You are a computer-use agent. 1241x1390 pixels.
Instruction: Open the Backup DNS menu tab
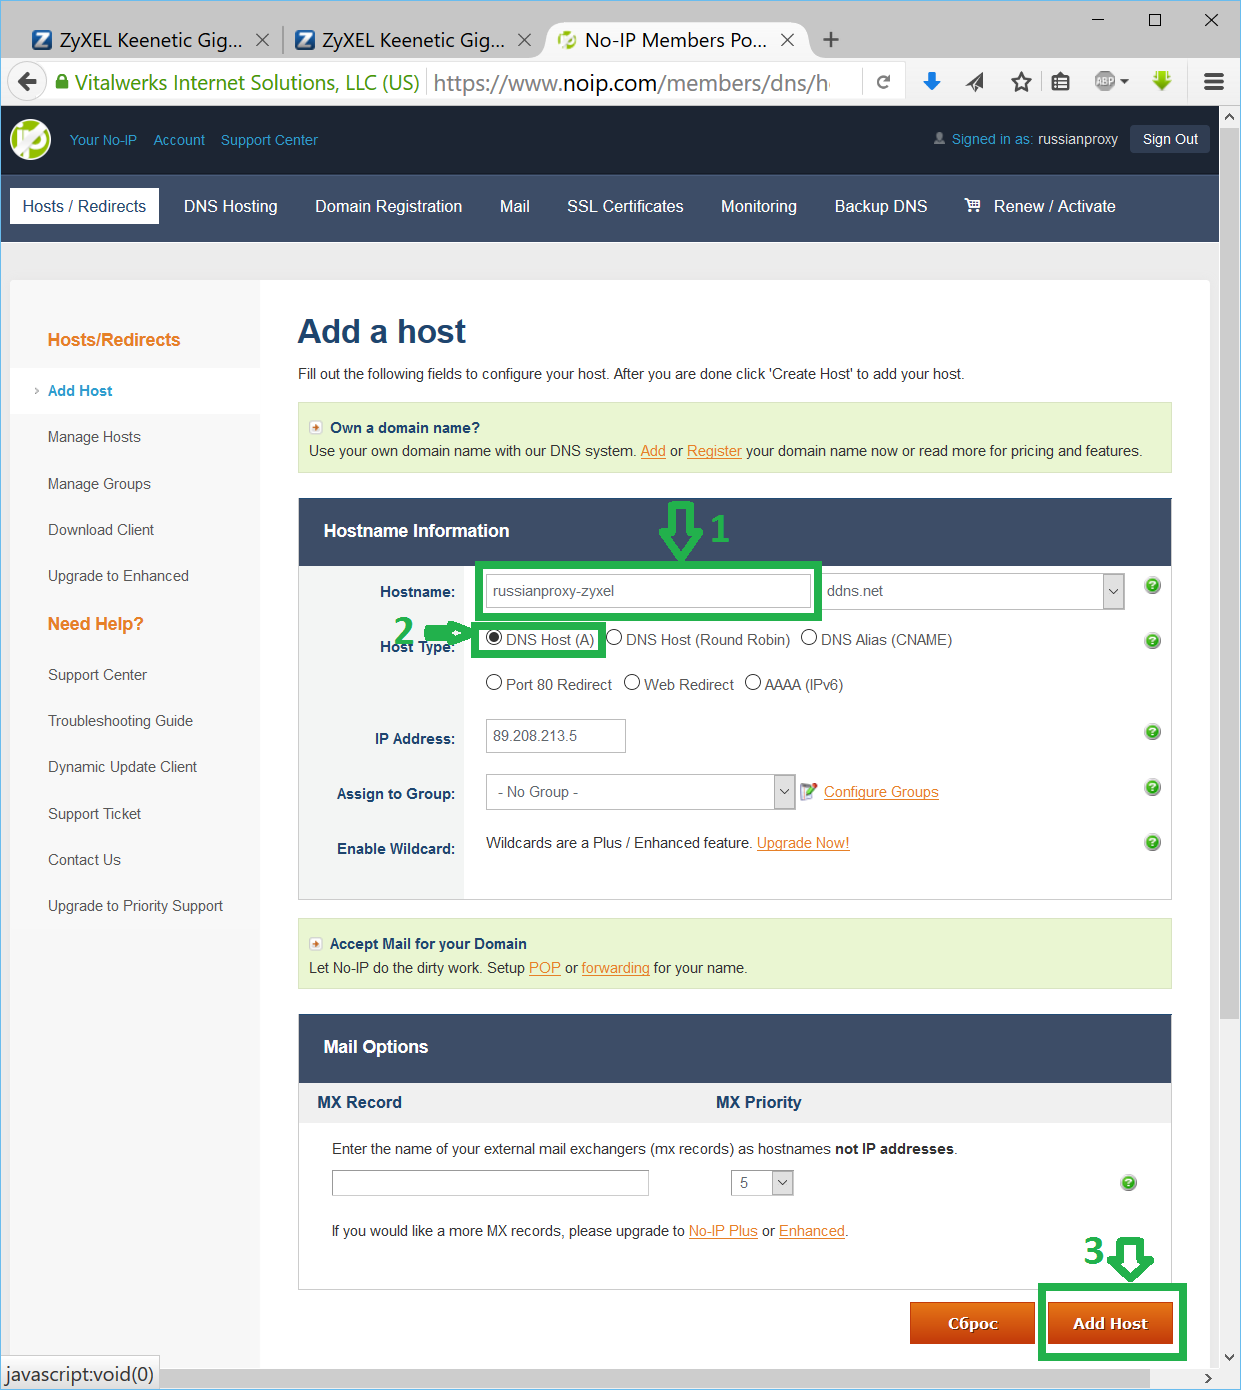(881, 206)
